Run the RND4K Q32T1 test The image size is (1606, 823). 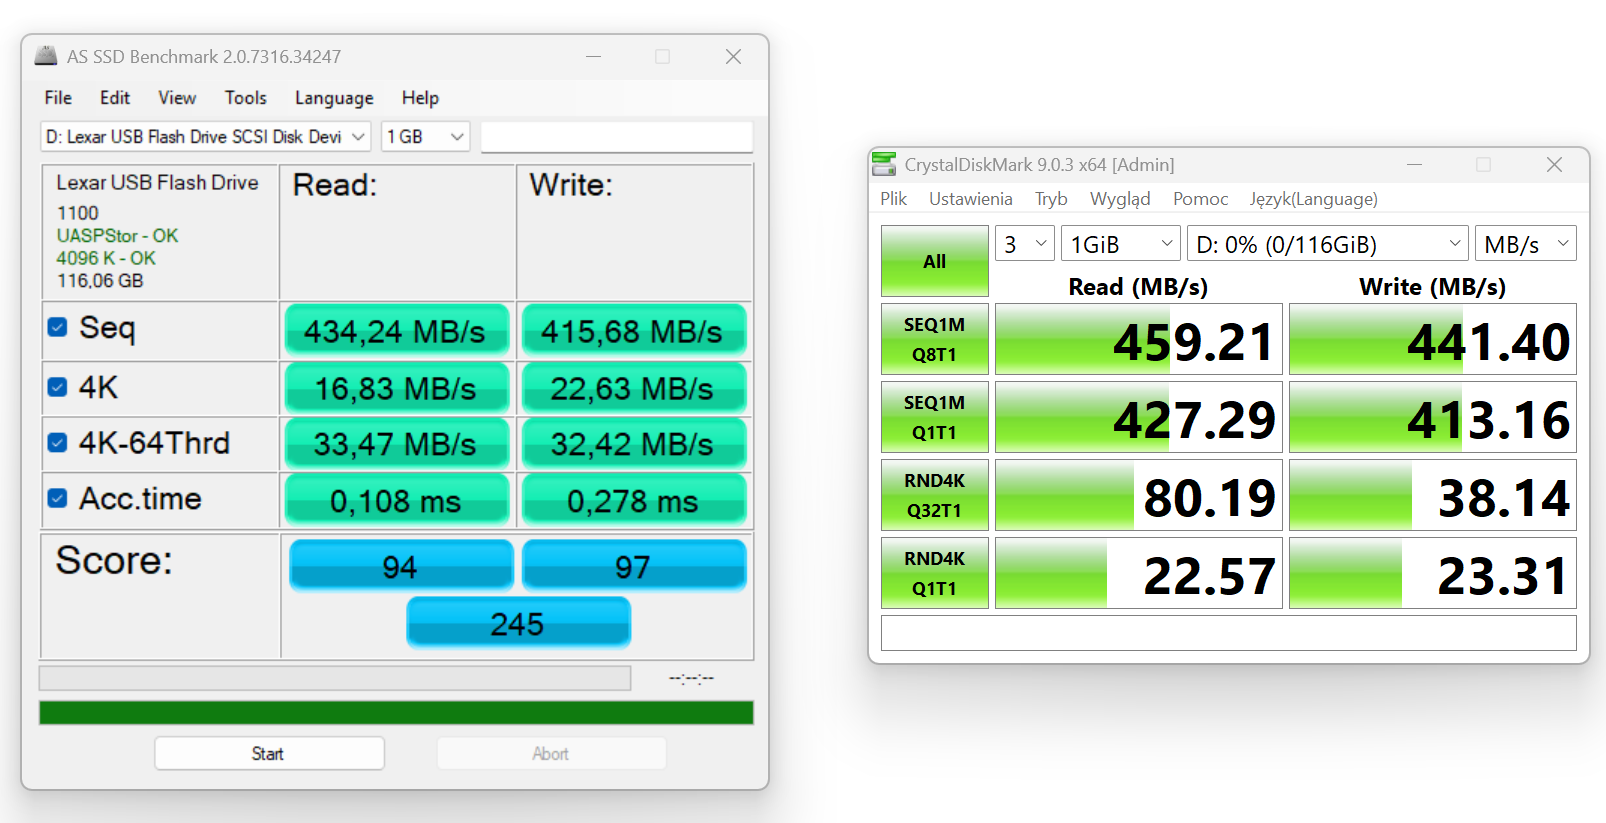[x=935, y=495]
